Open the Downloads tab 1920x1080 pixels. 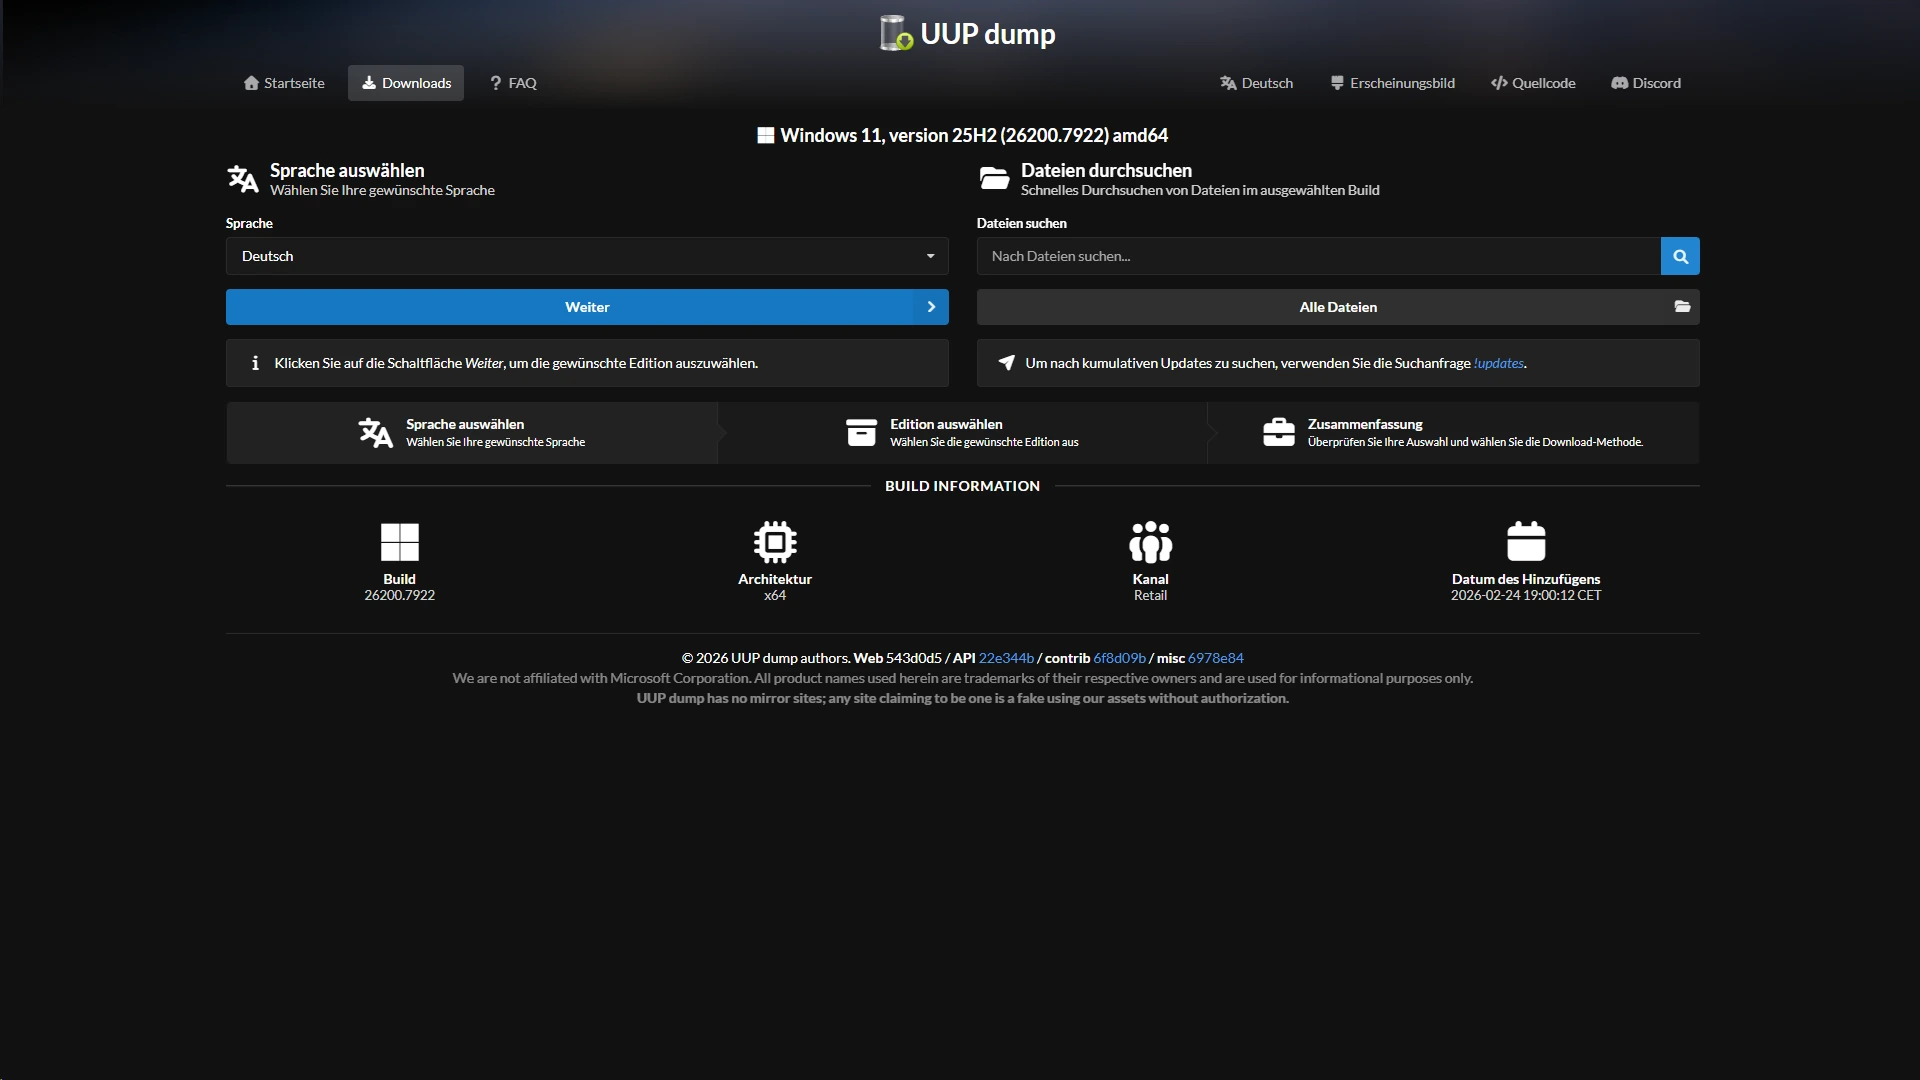tap(406, 83)
